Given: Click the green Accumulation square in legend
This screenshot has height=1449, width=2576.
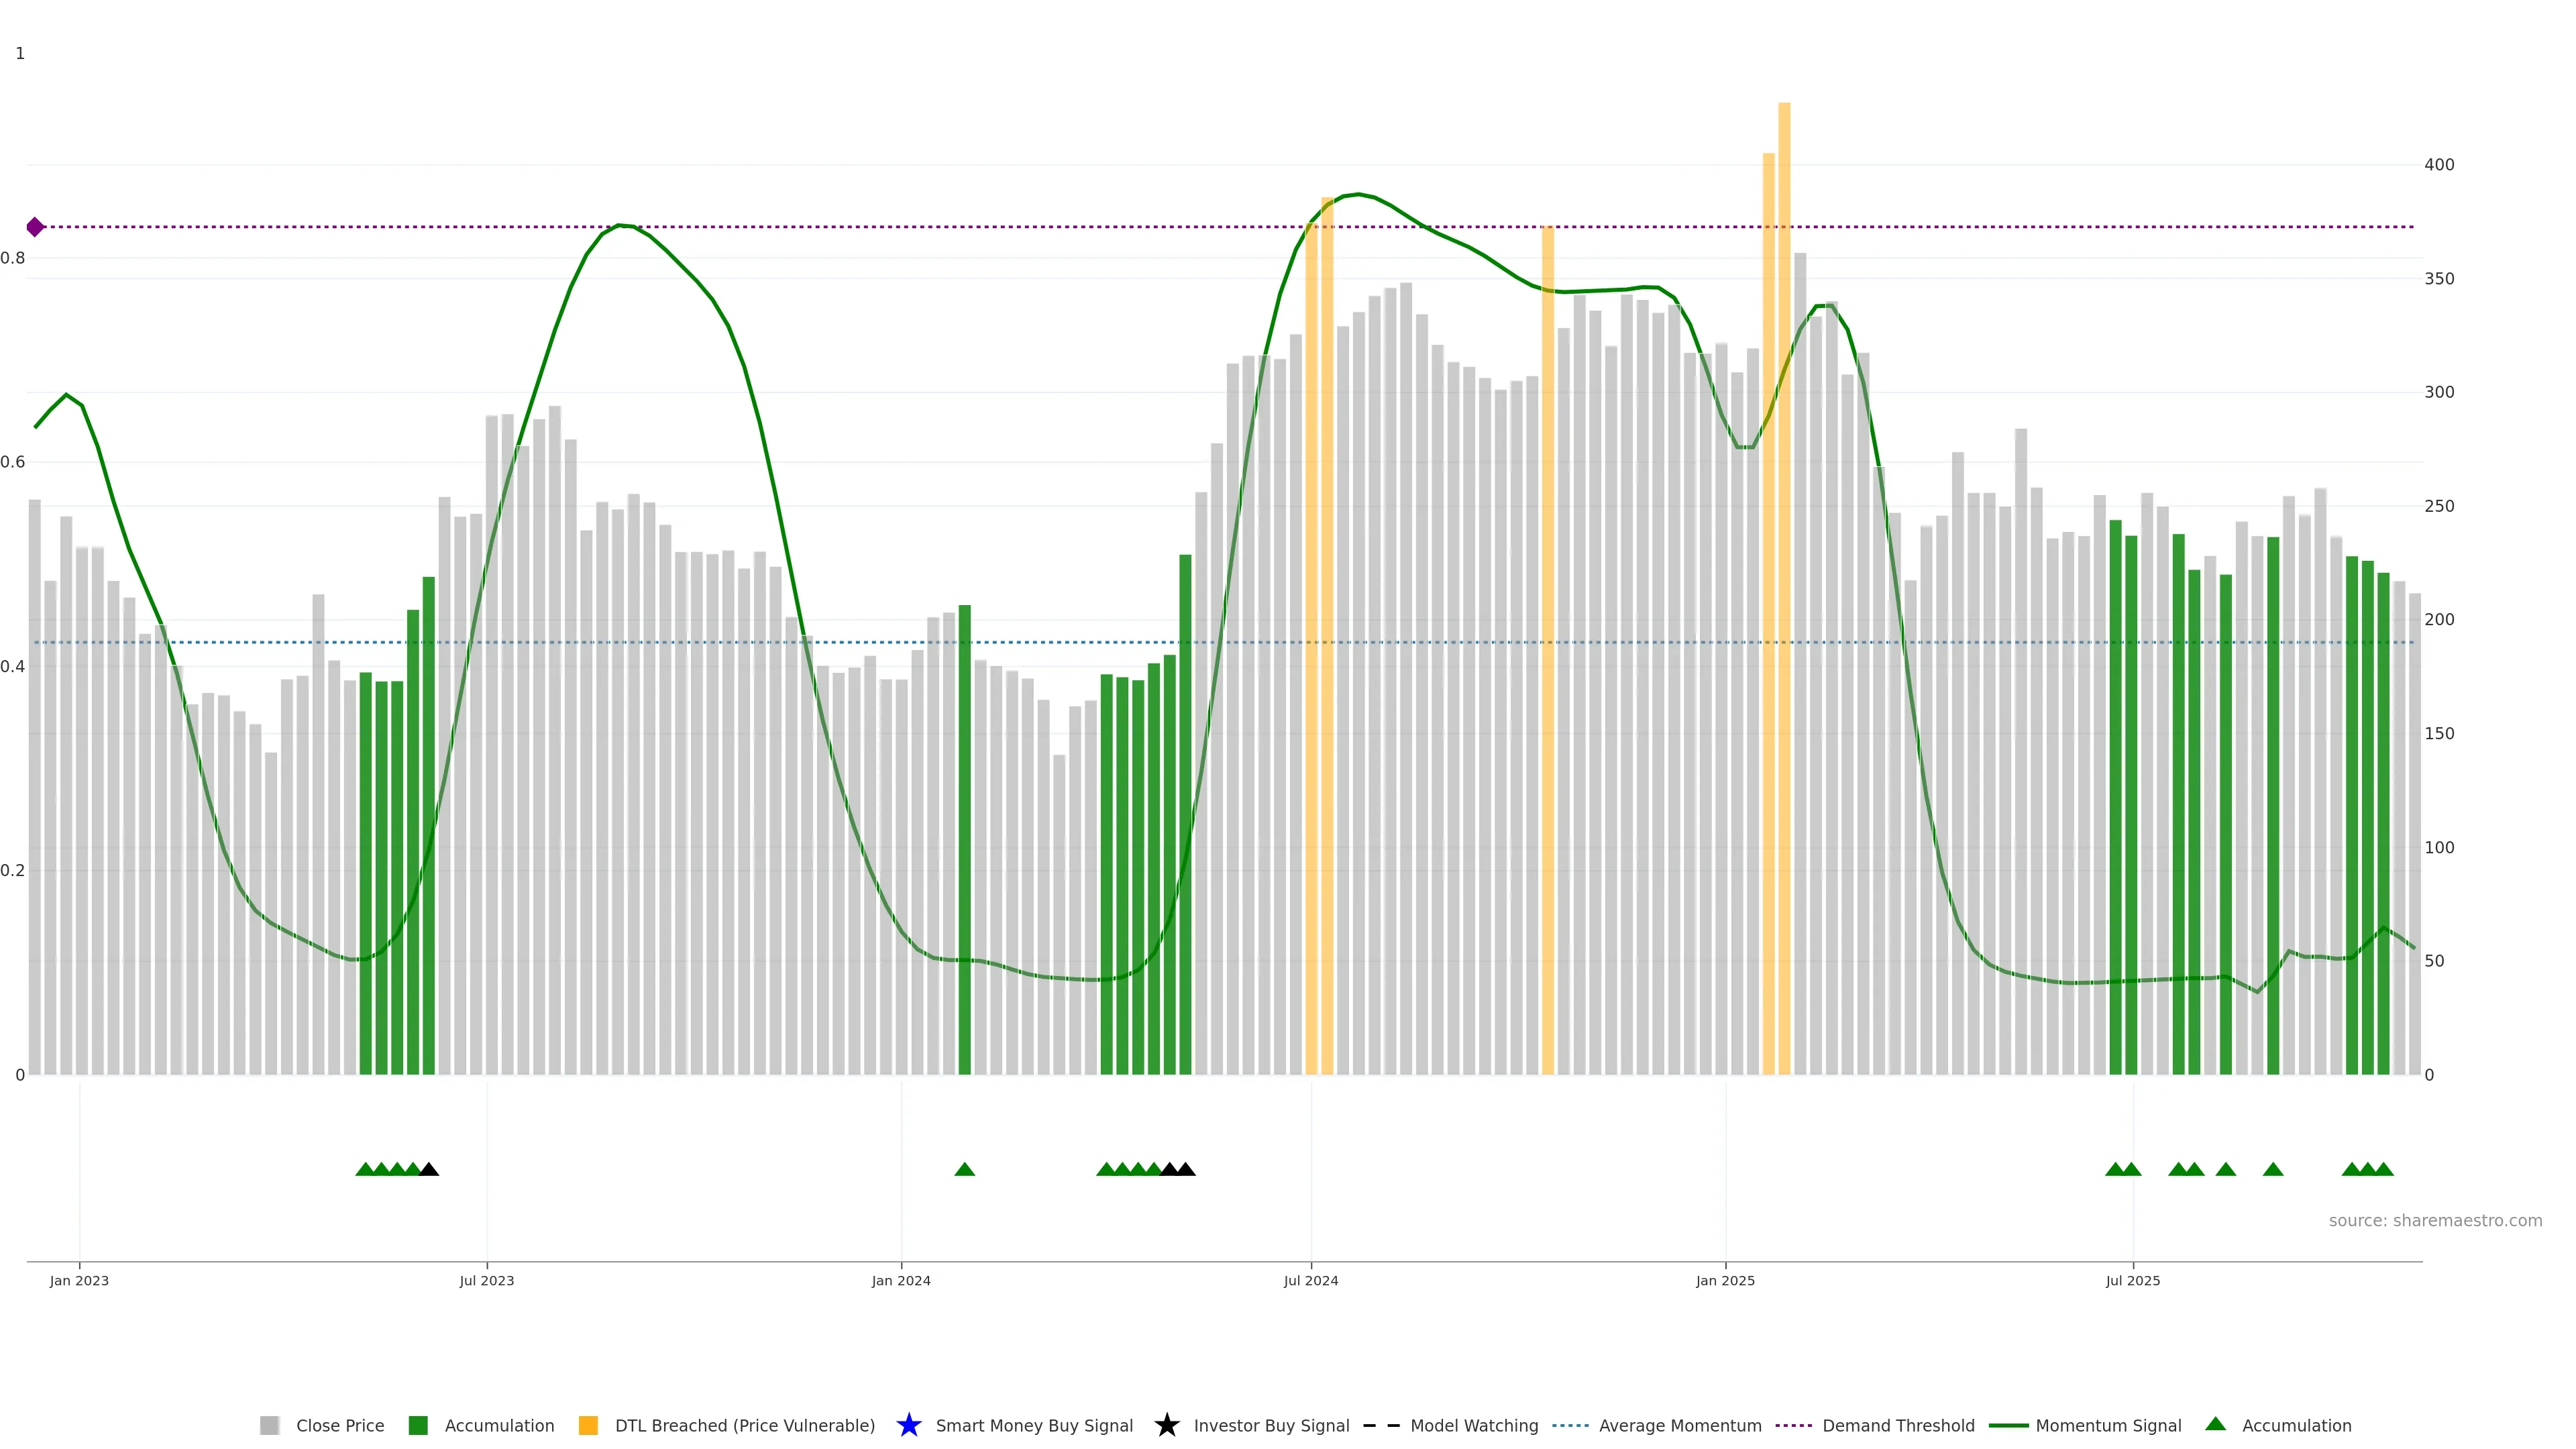Looking at the screenshot, I should click(418, 1425).
